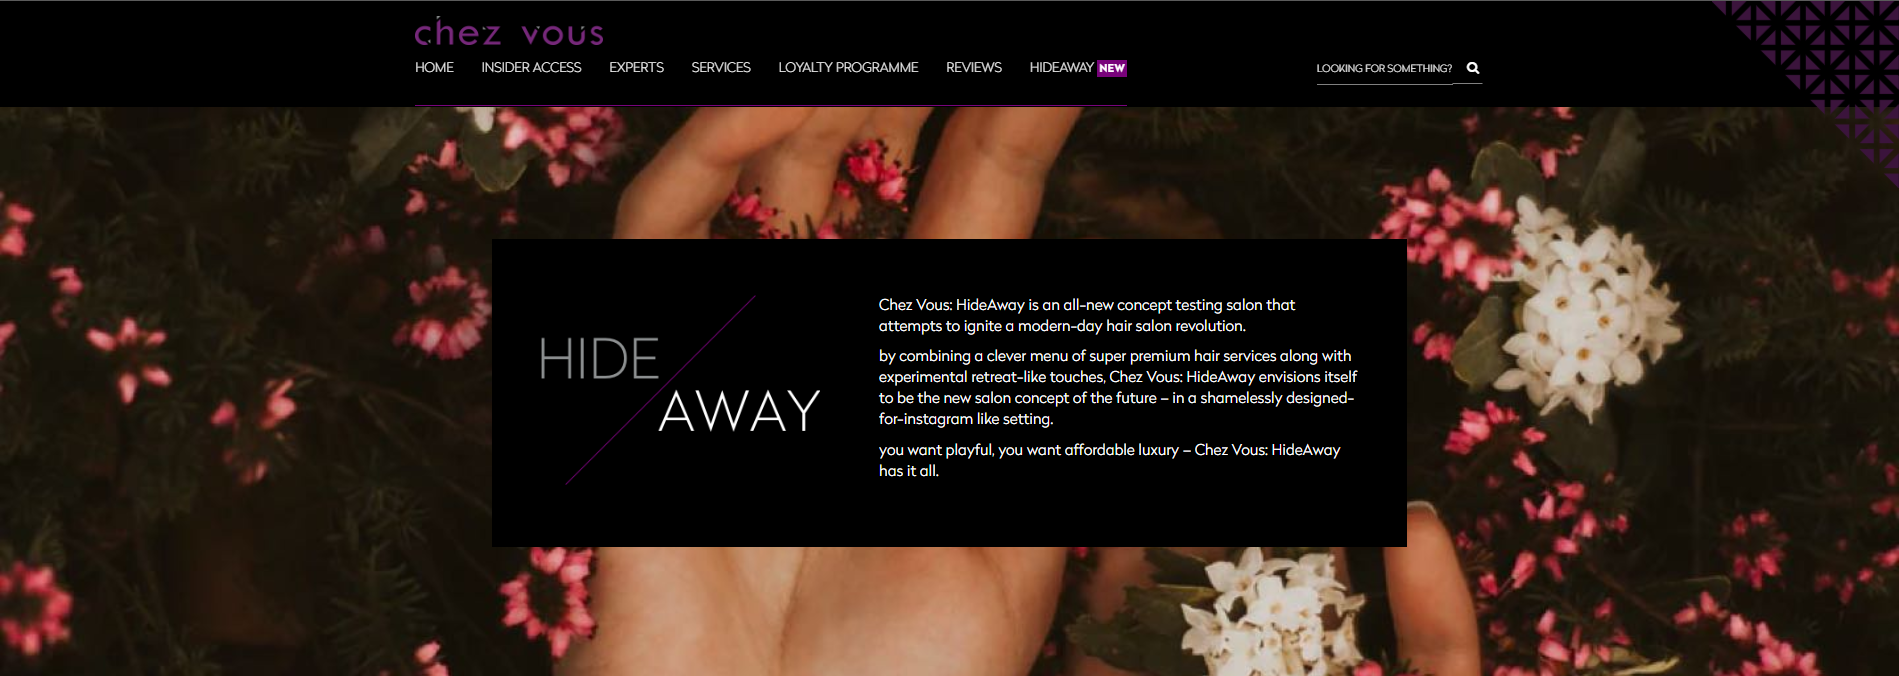Screen dimensions: 1899x676
Task: Click the paragraph mentioning designed-for-instagram setting
Action: (x=1118, y=387)
